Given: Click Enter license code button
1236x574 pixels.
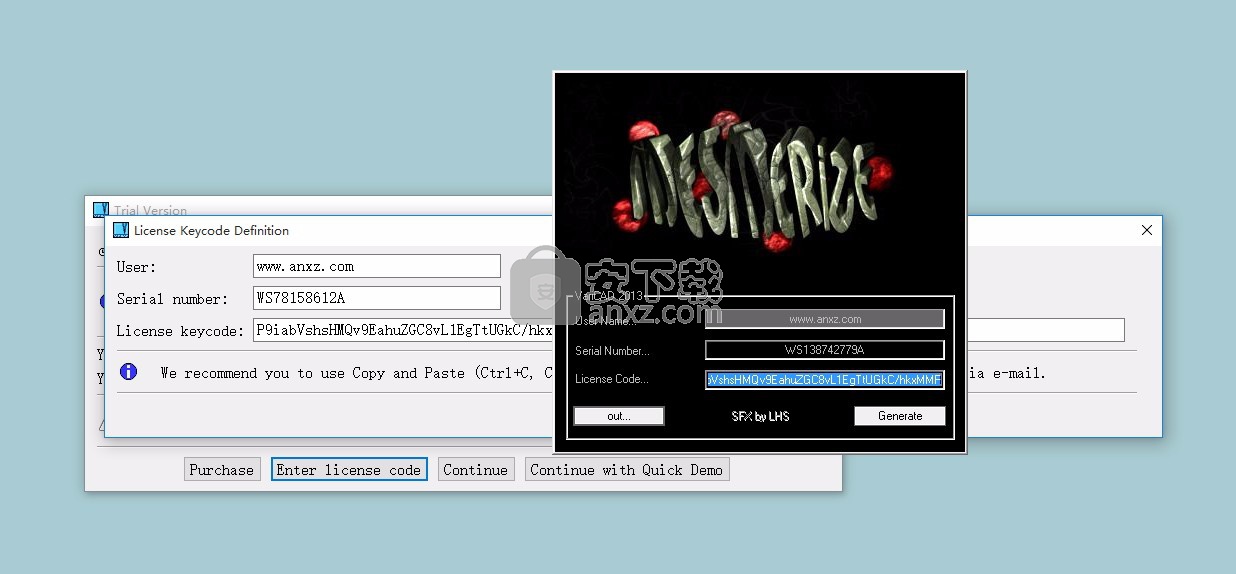Looking at the screenshot, I should [349, 470].
